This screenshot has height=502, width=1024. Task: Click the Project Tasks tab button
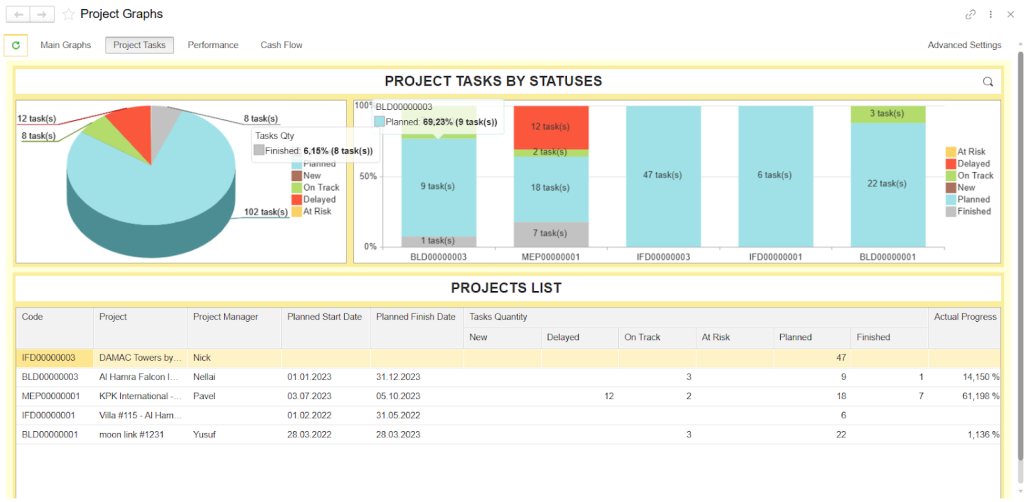pos(139,45)
